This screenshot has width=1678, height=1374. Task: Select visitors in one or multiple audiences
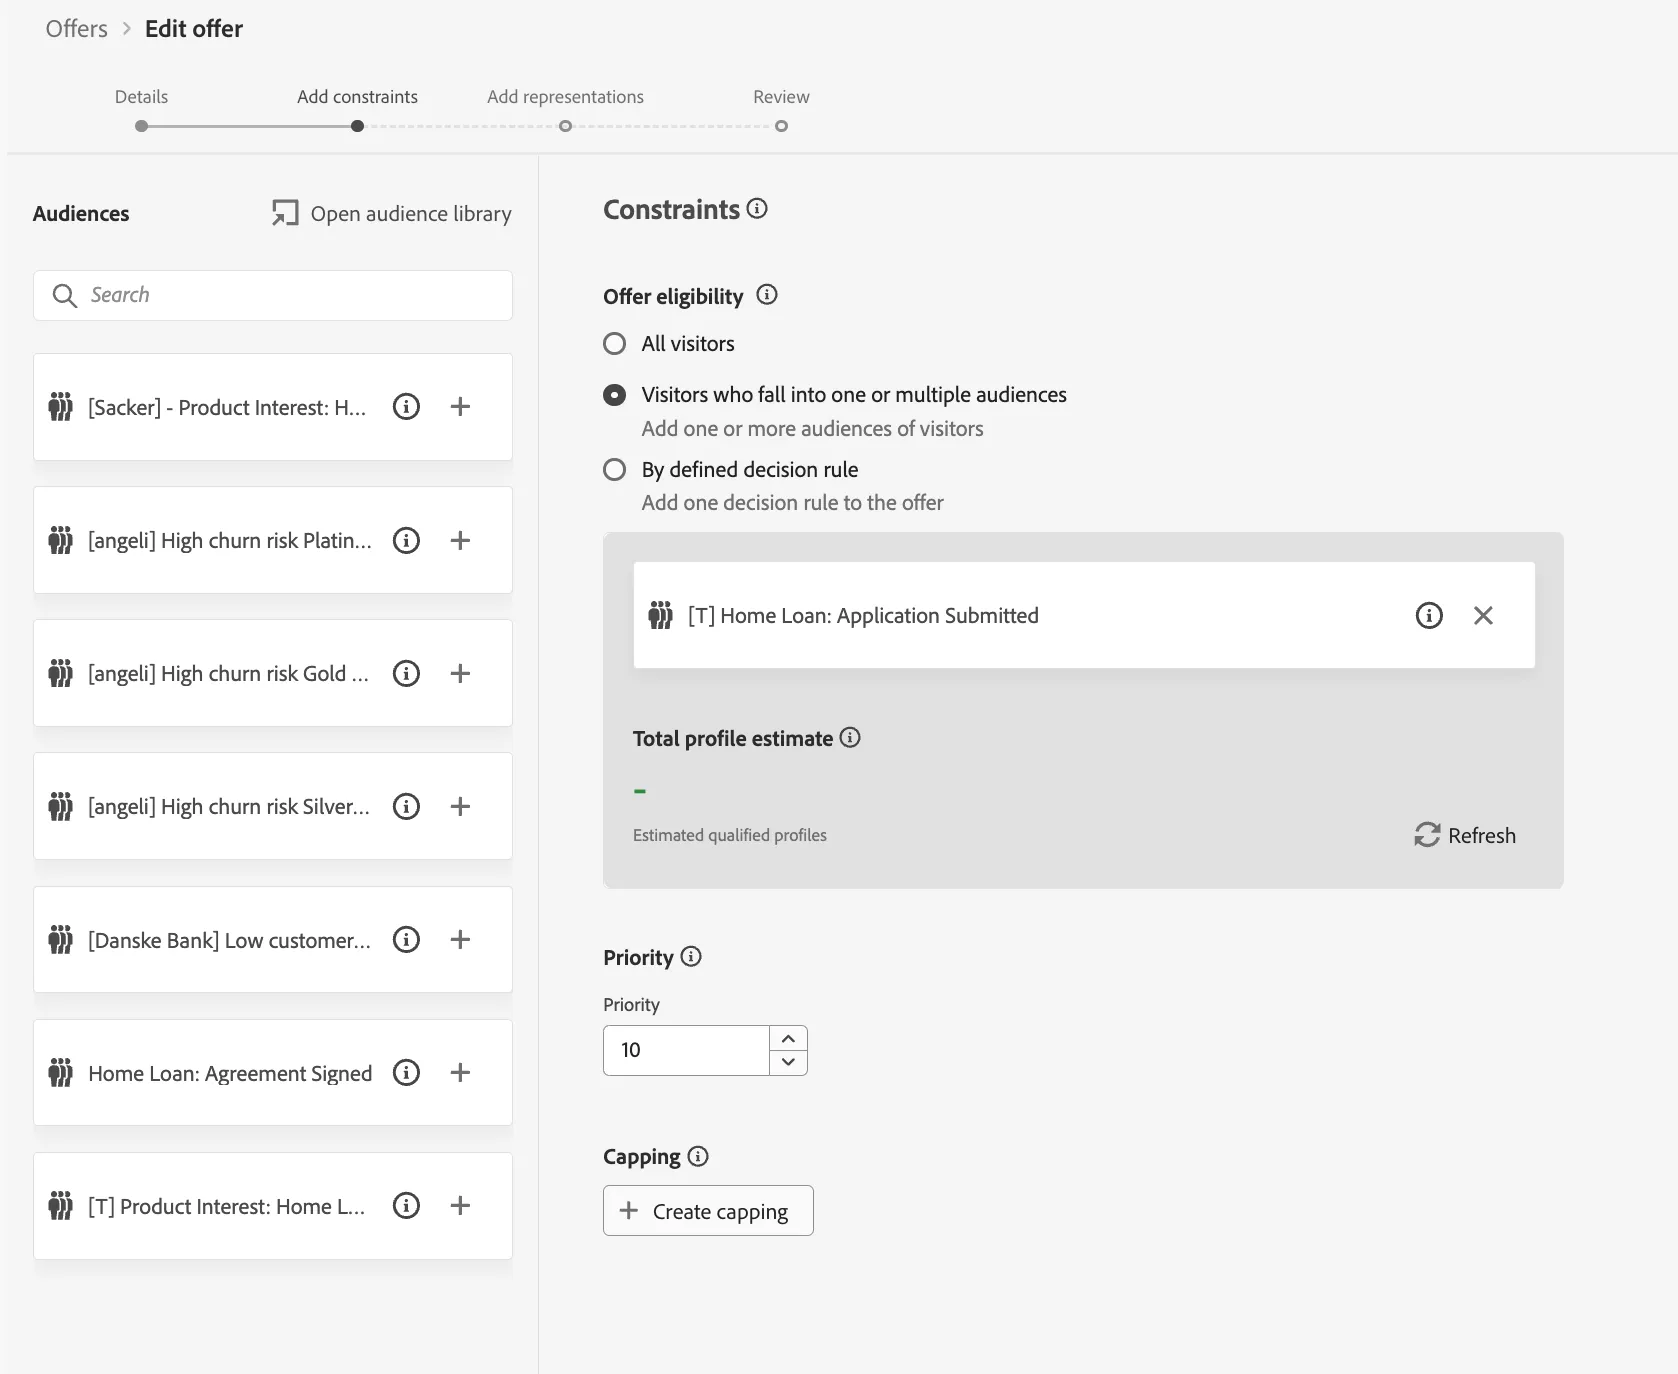click(x=615, y=395)
